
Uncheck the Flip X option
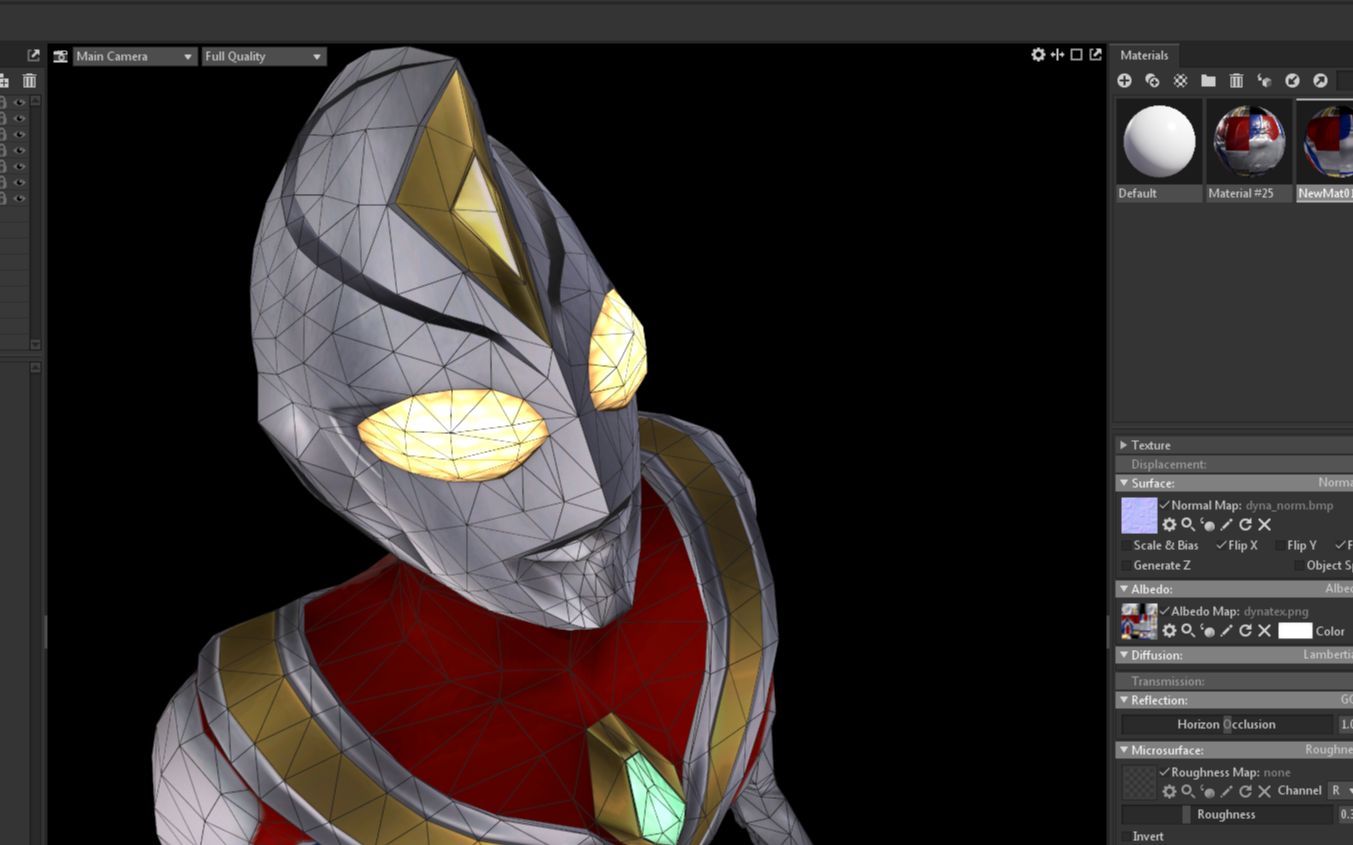pyautogui.click(x=1221, y=545)
